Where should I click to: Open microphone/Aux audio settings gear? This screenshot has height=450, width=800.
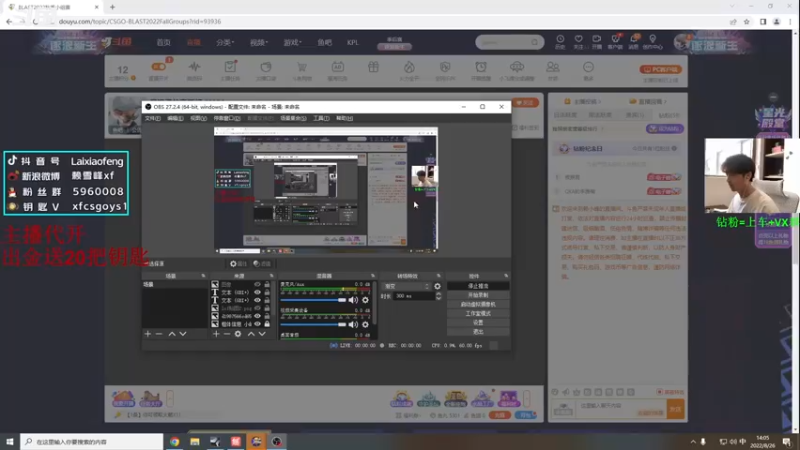pyautogui.click(x=365, y=300)
